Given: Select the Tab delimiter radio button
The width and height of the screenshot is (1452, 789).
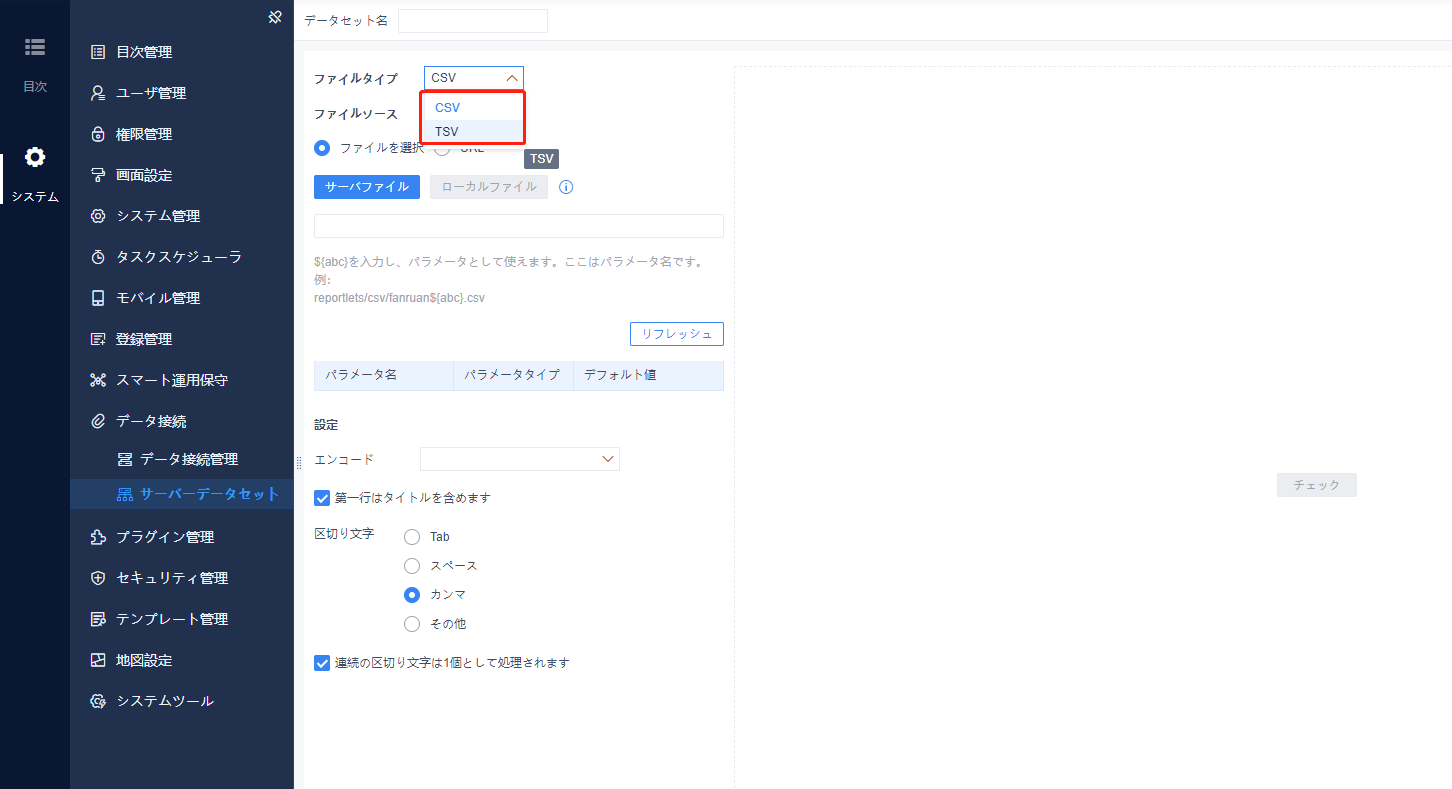Looking at the screenshot, I should click(411, 536).
